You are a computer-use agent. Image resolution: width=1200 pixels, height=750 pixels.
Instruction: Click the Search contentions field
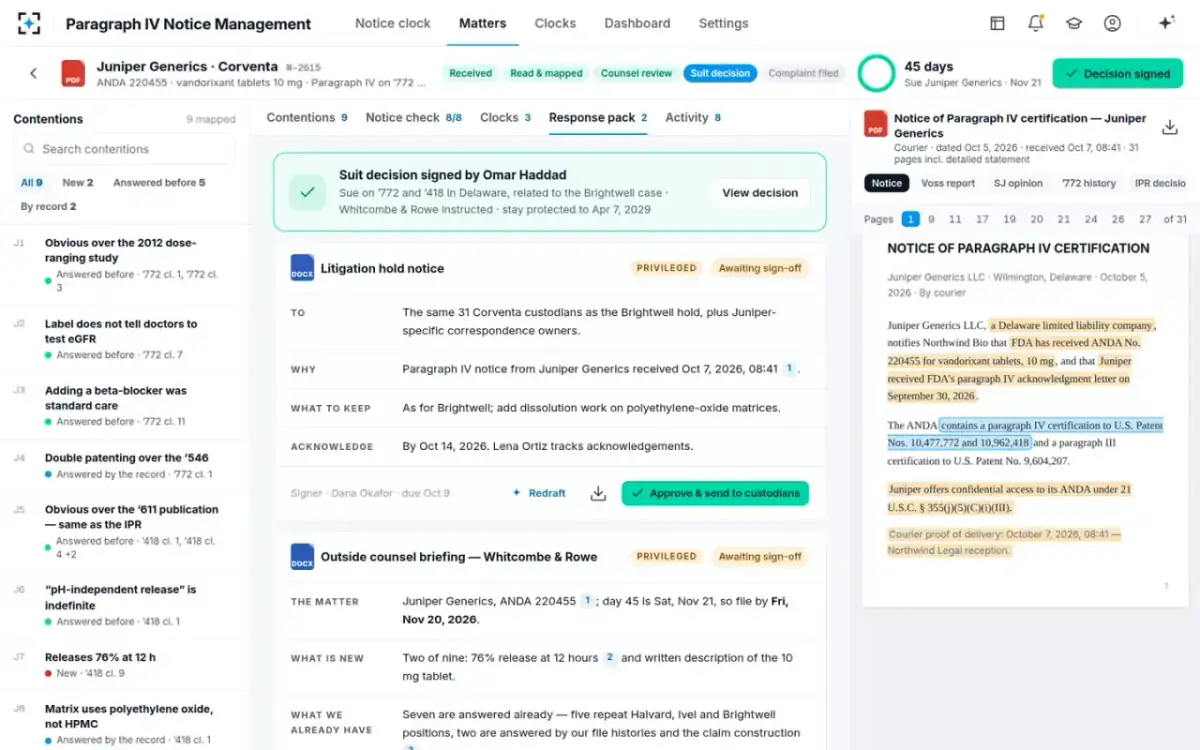click(x=125, y=149)
